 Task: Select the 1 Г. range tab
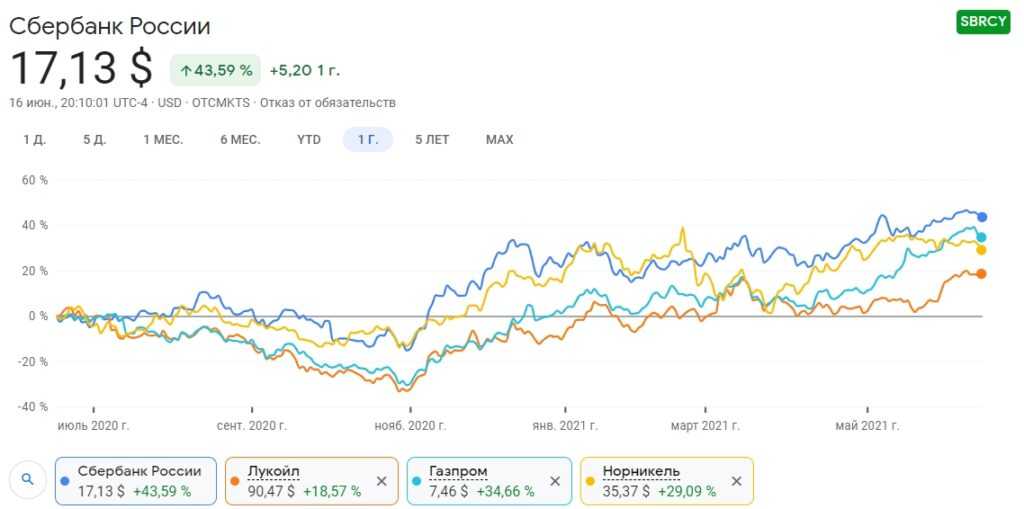point(367,139)
